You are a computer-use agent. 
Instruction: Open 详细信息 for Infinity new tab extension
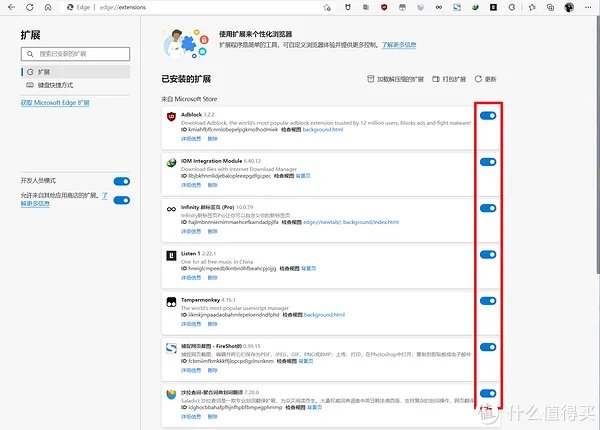tap(191, 231)
